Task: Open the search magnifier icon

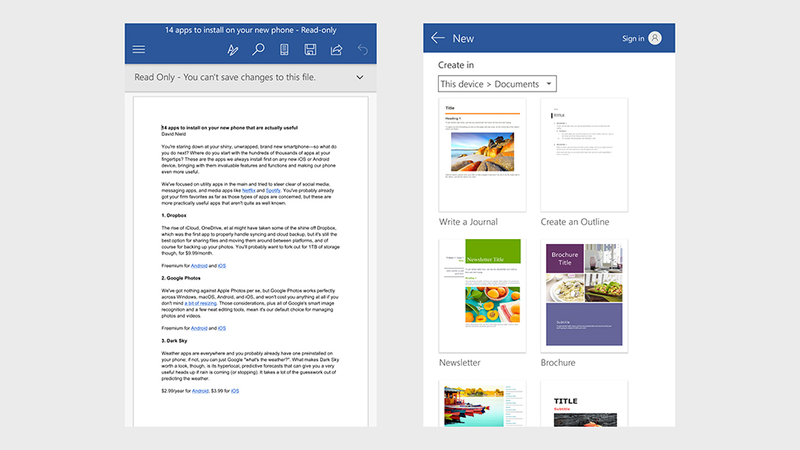Action: 259,49
